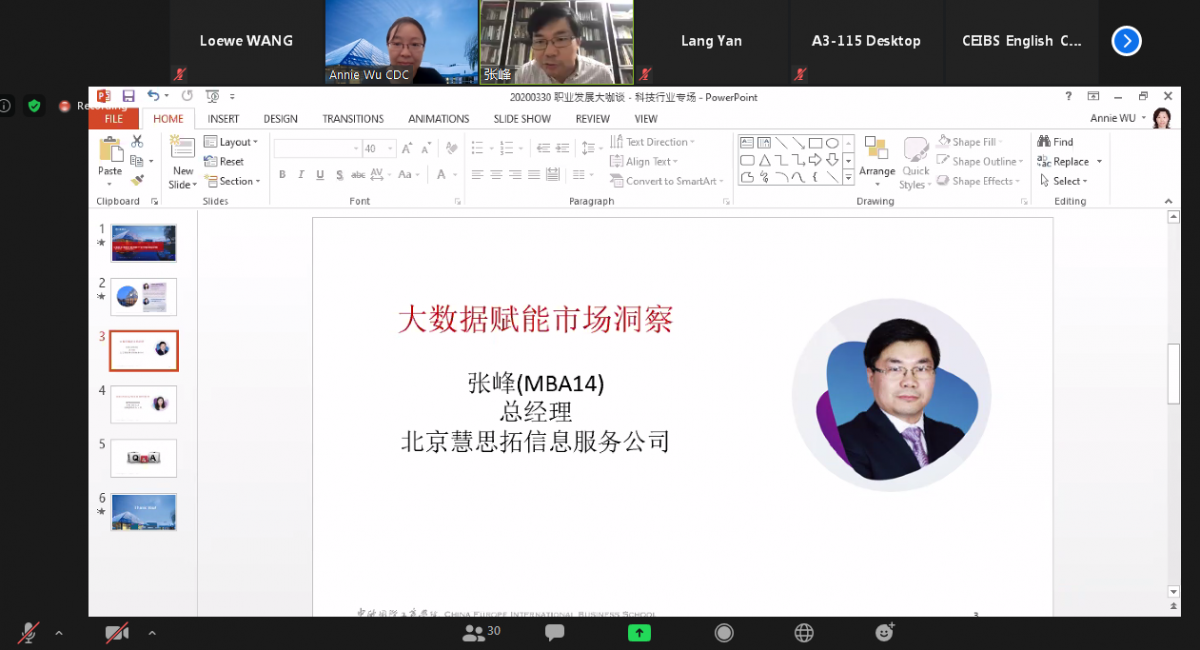This screenshot has width=1200, height=650.
Task: Toggle Strikethrough formatting
Action: (359, 174)
